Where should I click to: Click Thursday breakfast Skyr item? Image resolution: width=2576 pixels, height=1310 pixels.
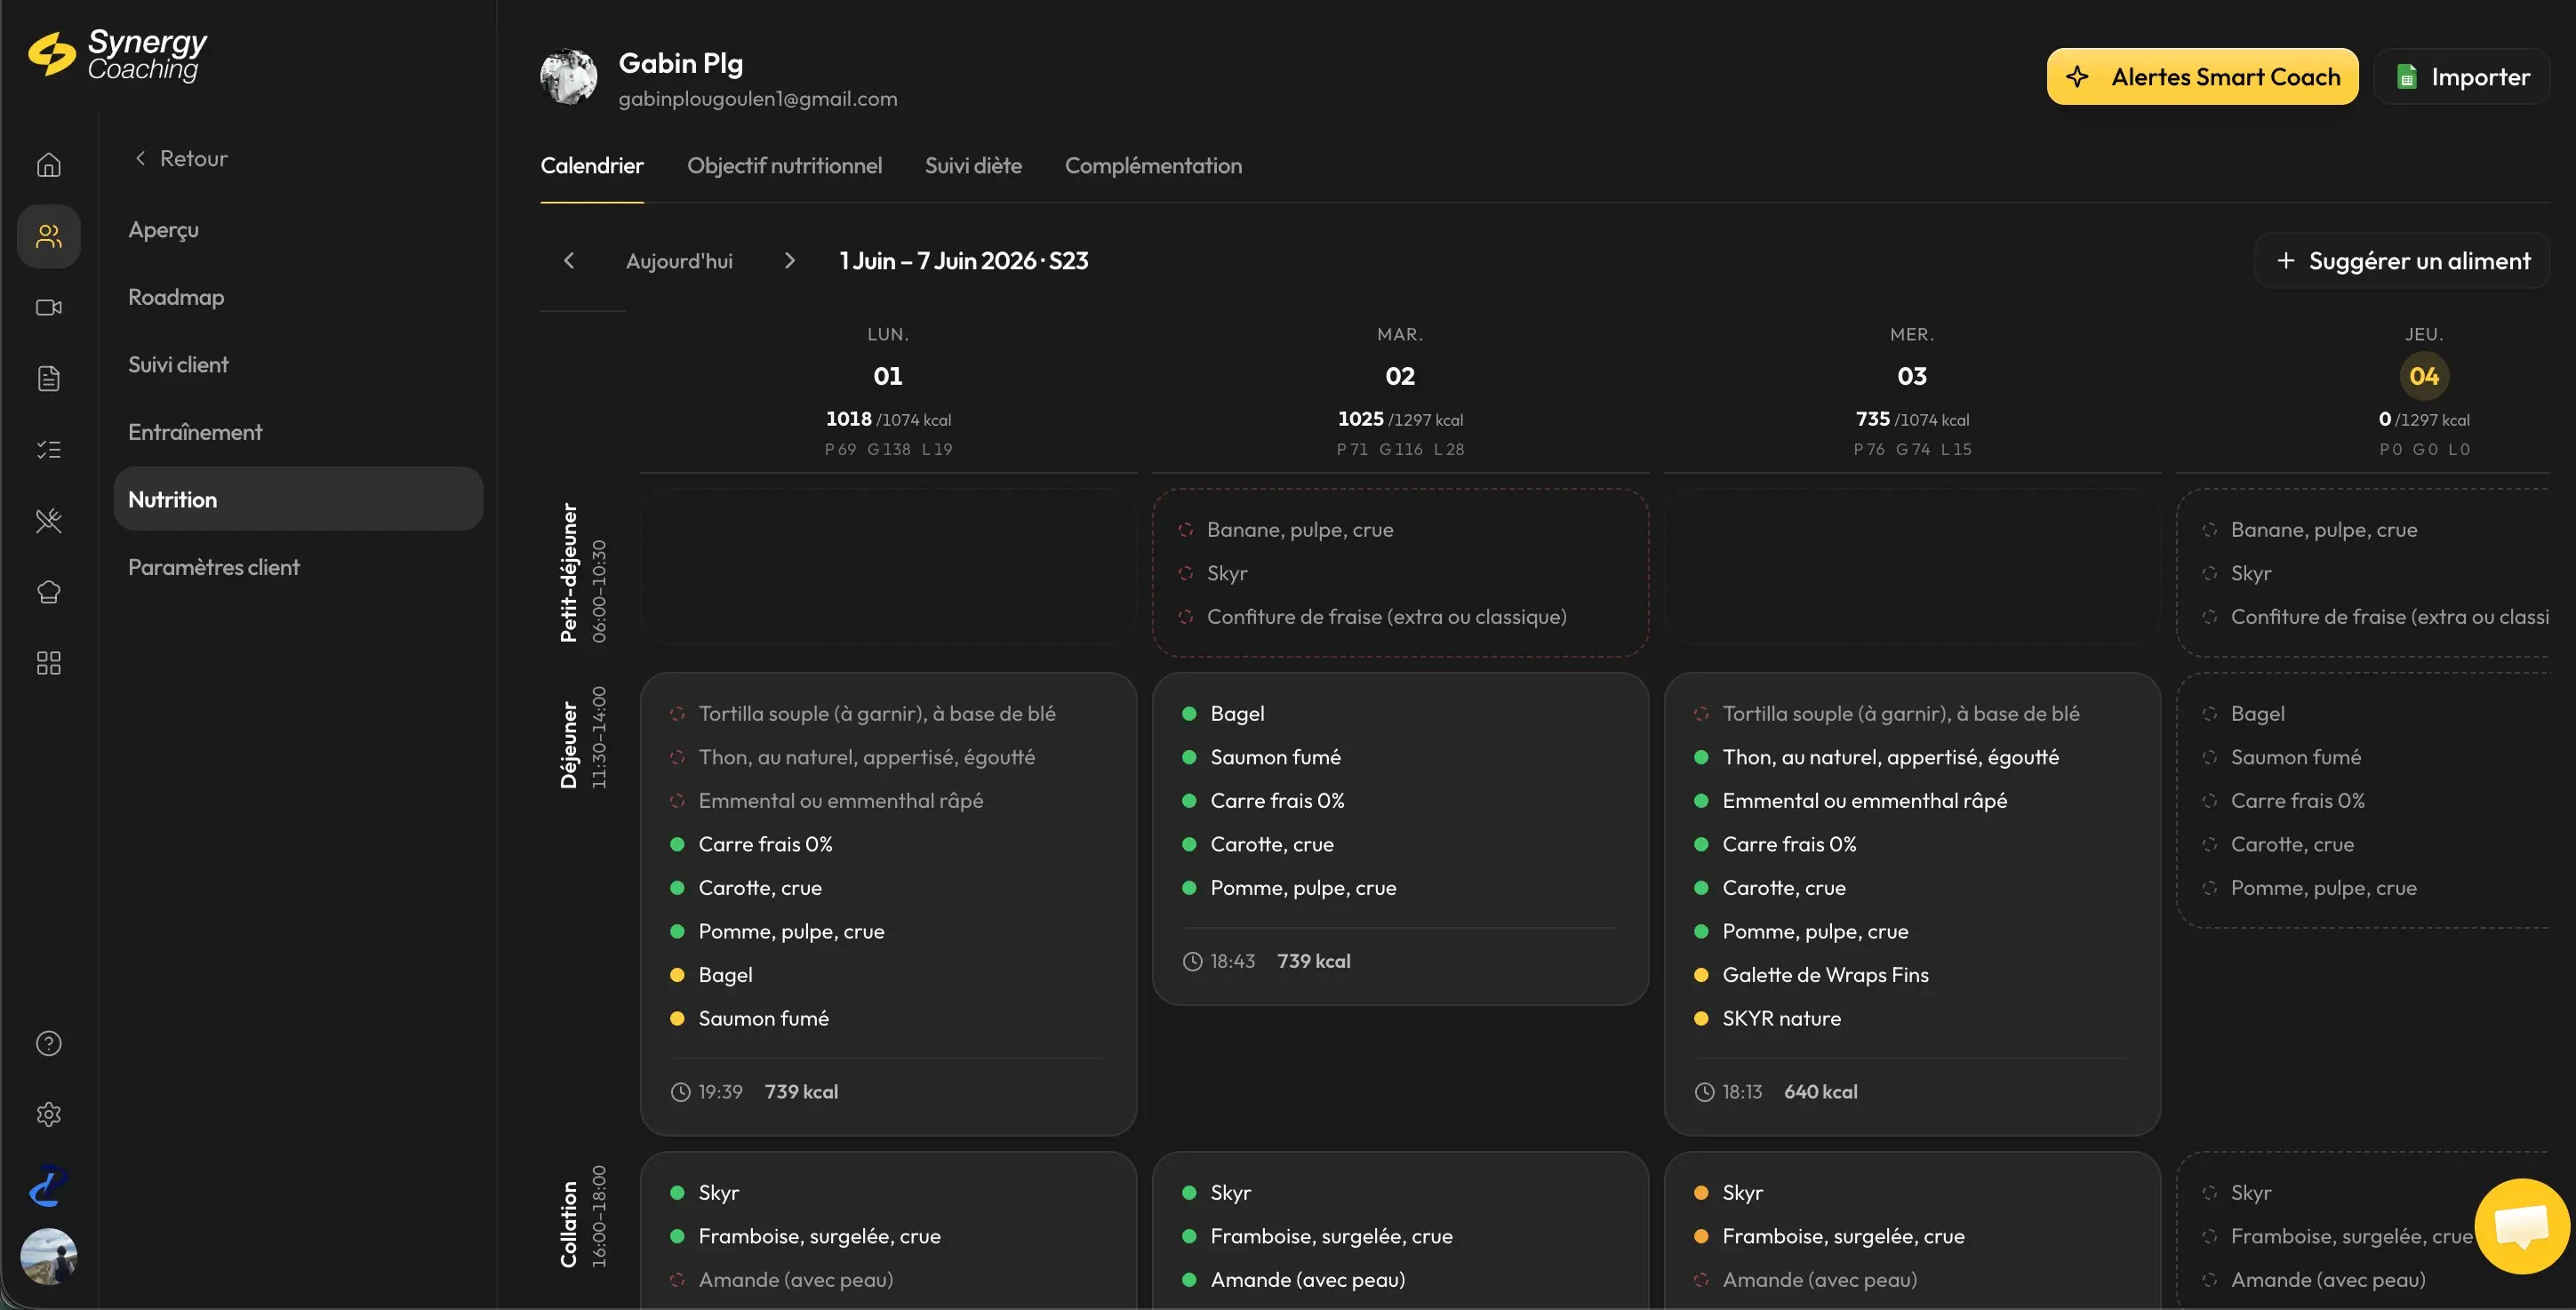pyautogui.click(x=2251, y=574)
